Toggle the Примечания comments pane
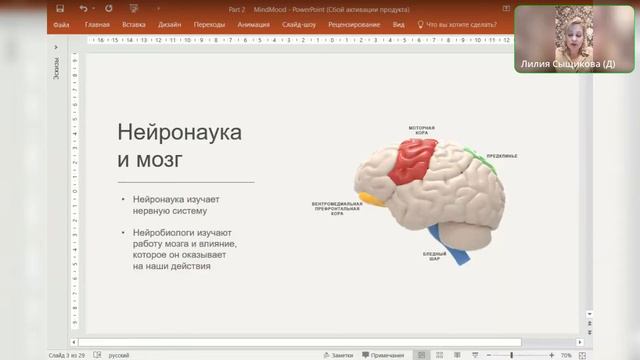 coord(383,356)
